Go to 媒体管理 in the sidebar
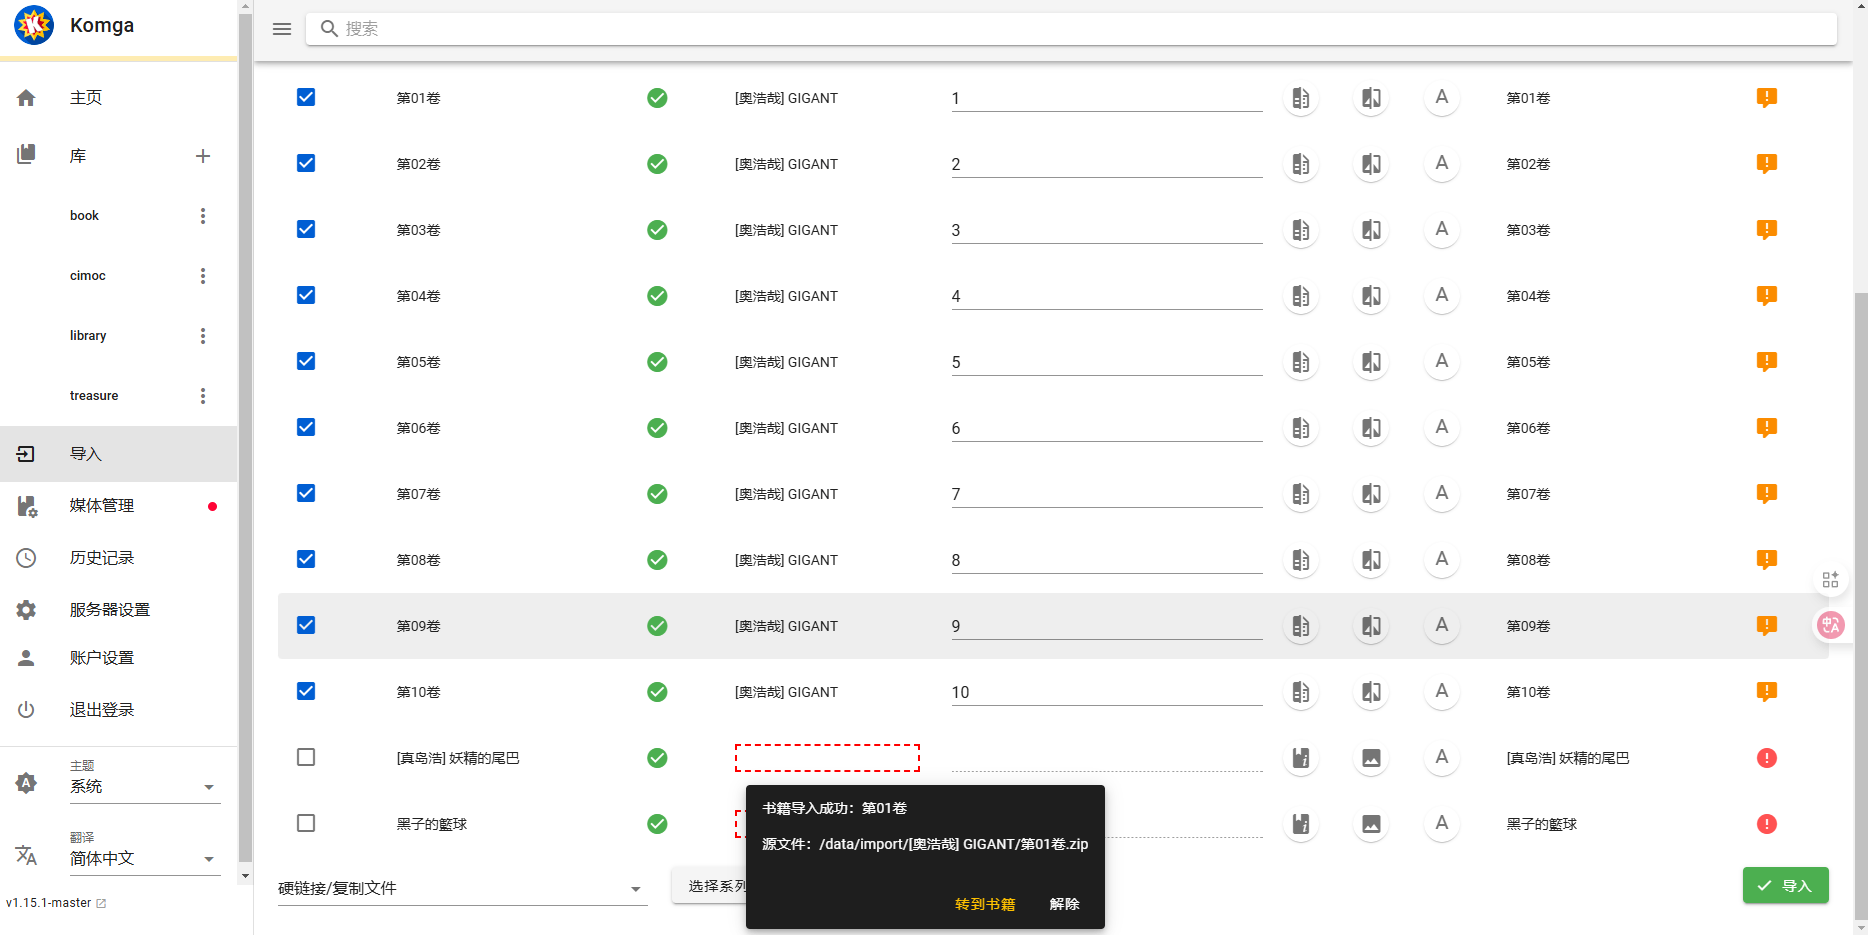This screenshot has height=935, width=1868. tap(102, 506)
